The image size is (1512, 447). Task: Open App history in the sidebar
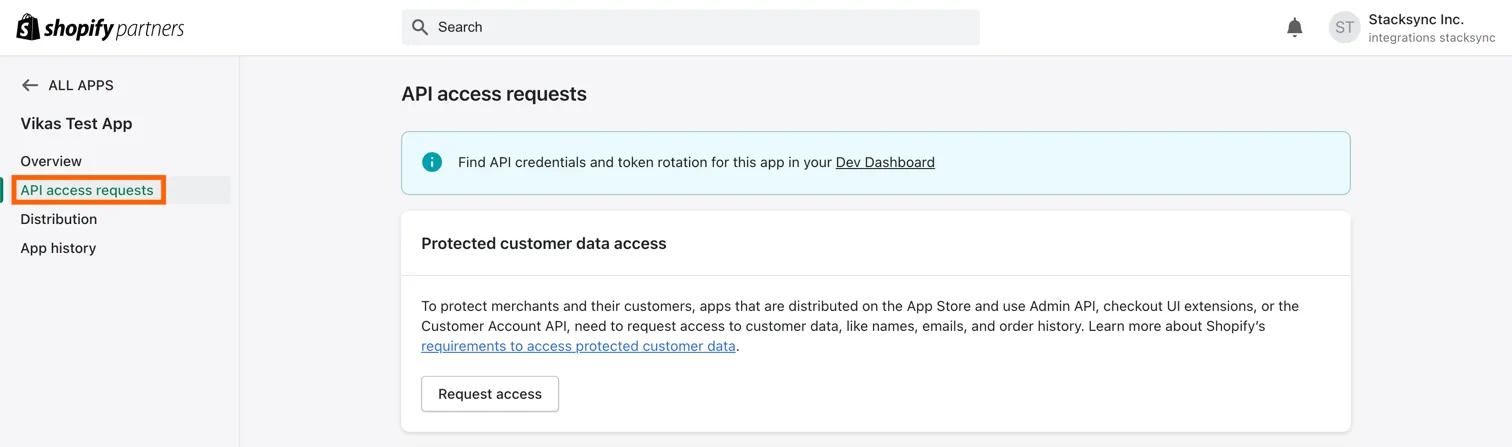point(58,248)
